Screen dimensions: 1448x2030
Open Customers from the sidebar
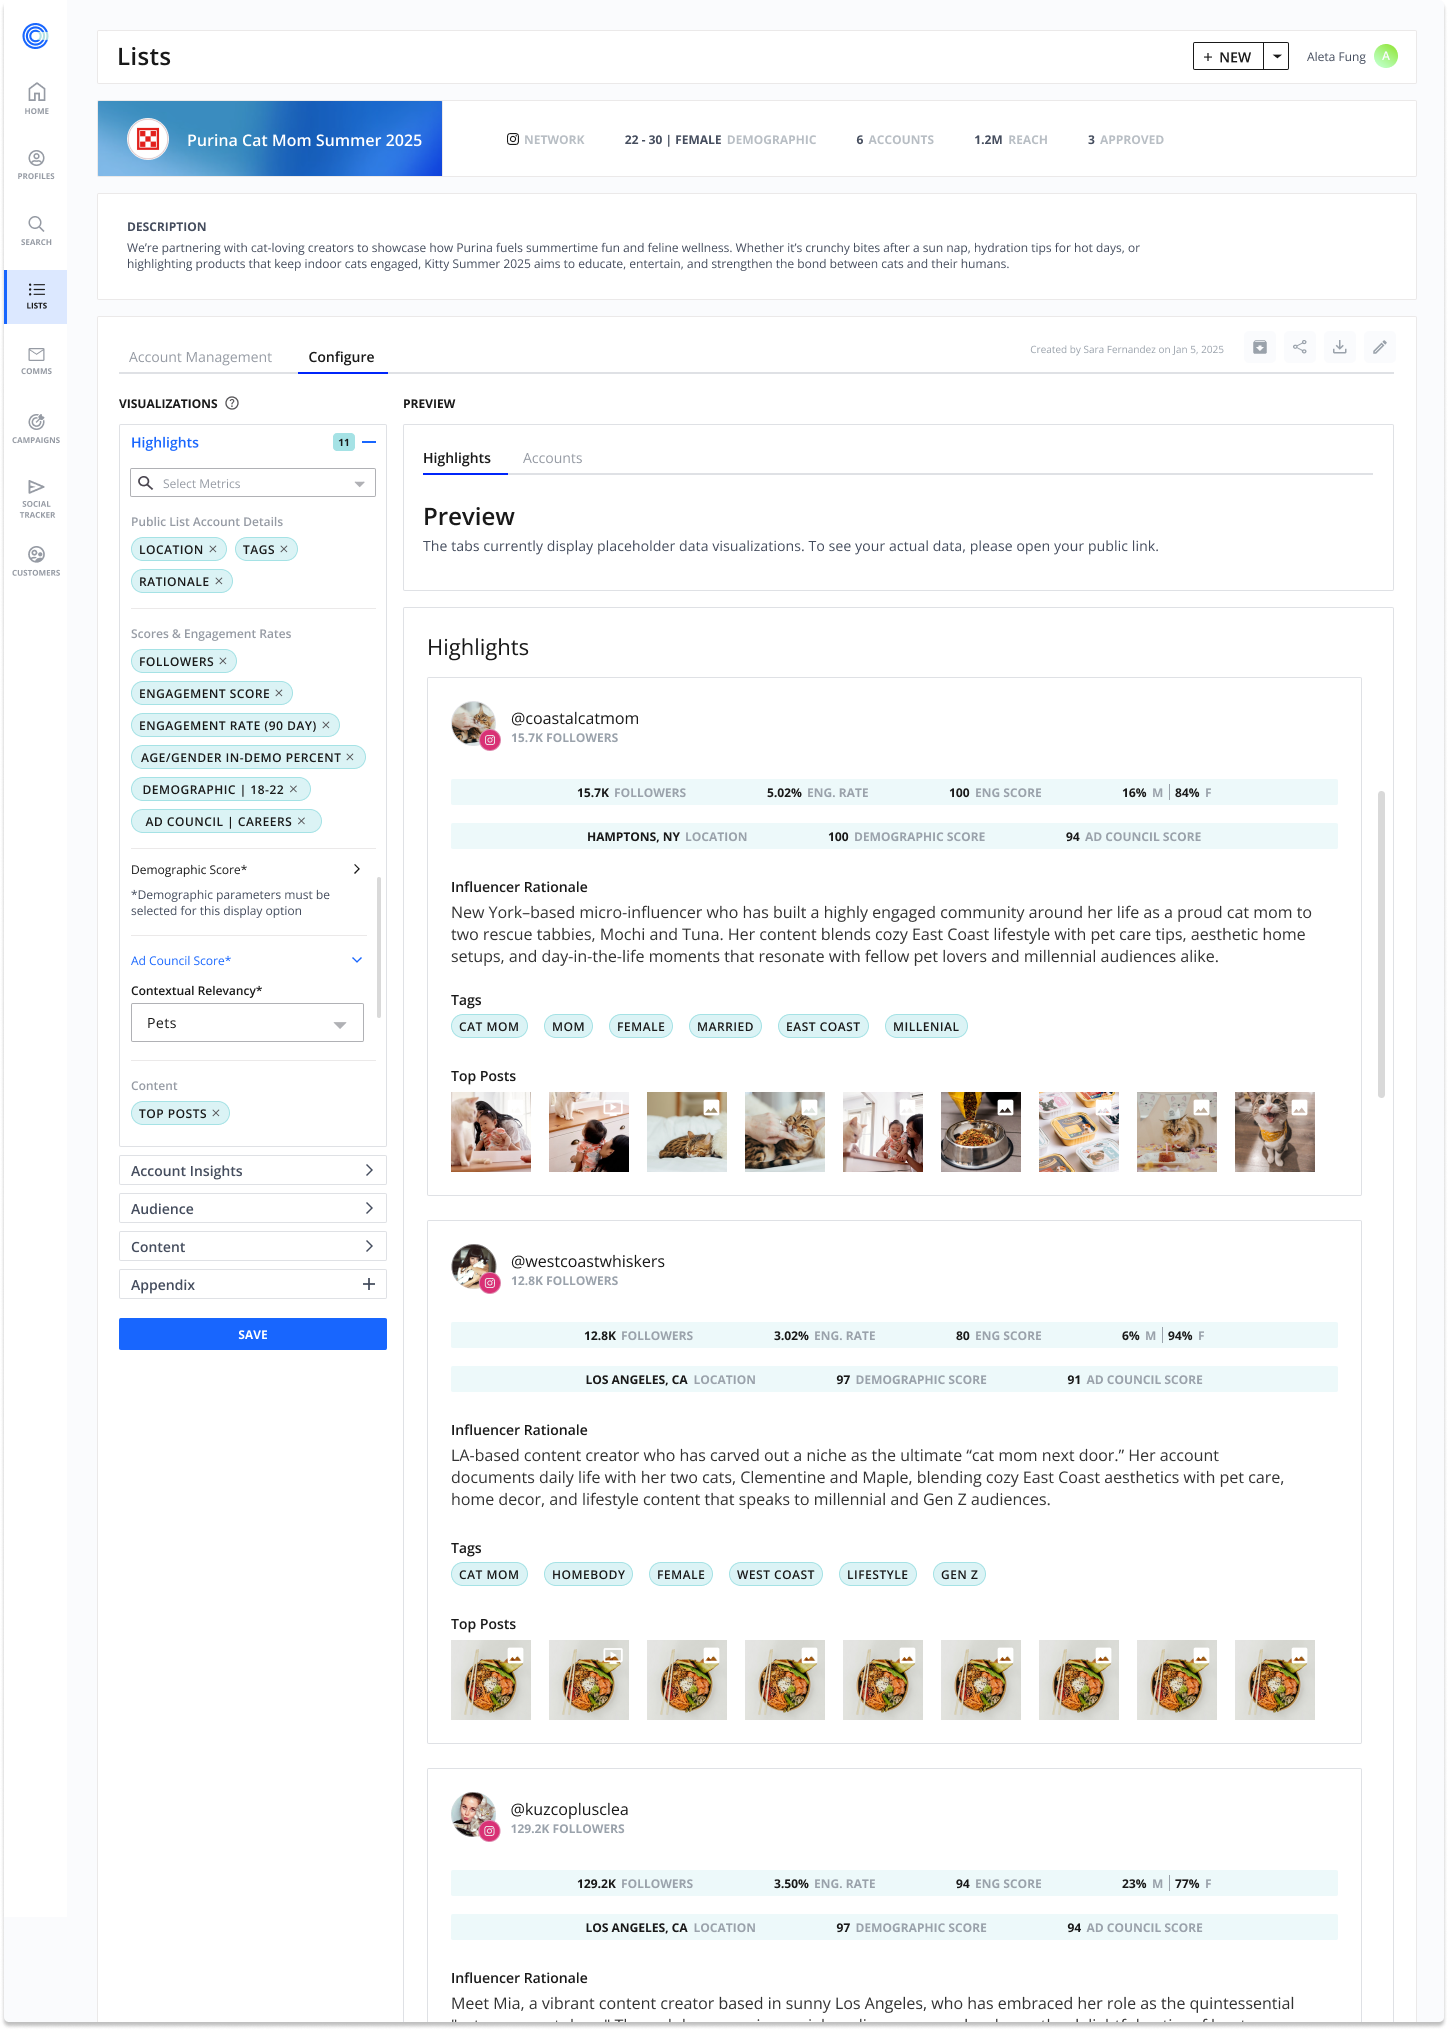(36, 561)
